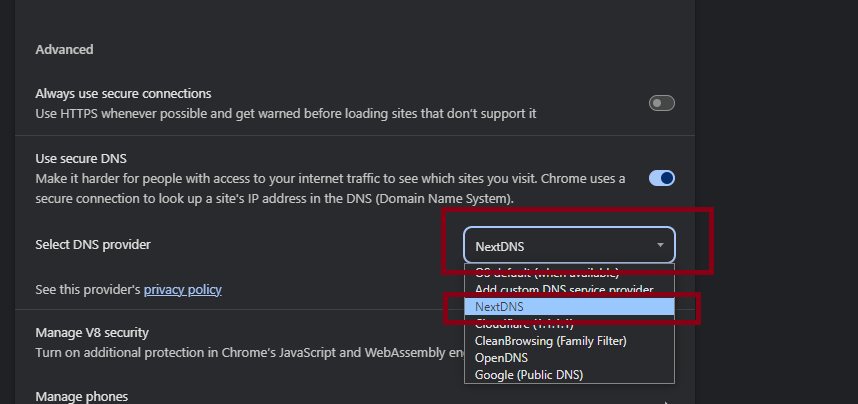This screenshot has width=858, height=404.
Task: Open Manage V8 security settings
Action: [x=92, y=332]
